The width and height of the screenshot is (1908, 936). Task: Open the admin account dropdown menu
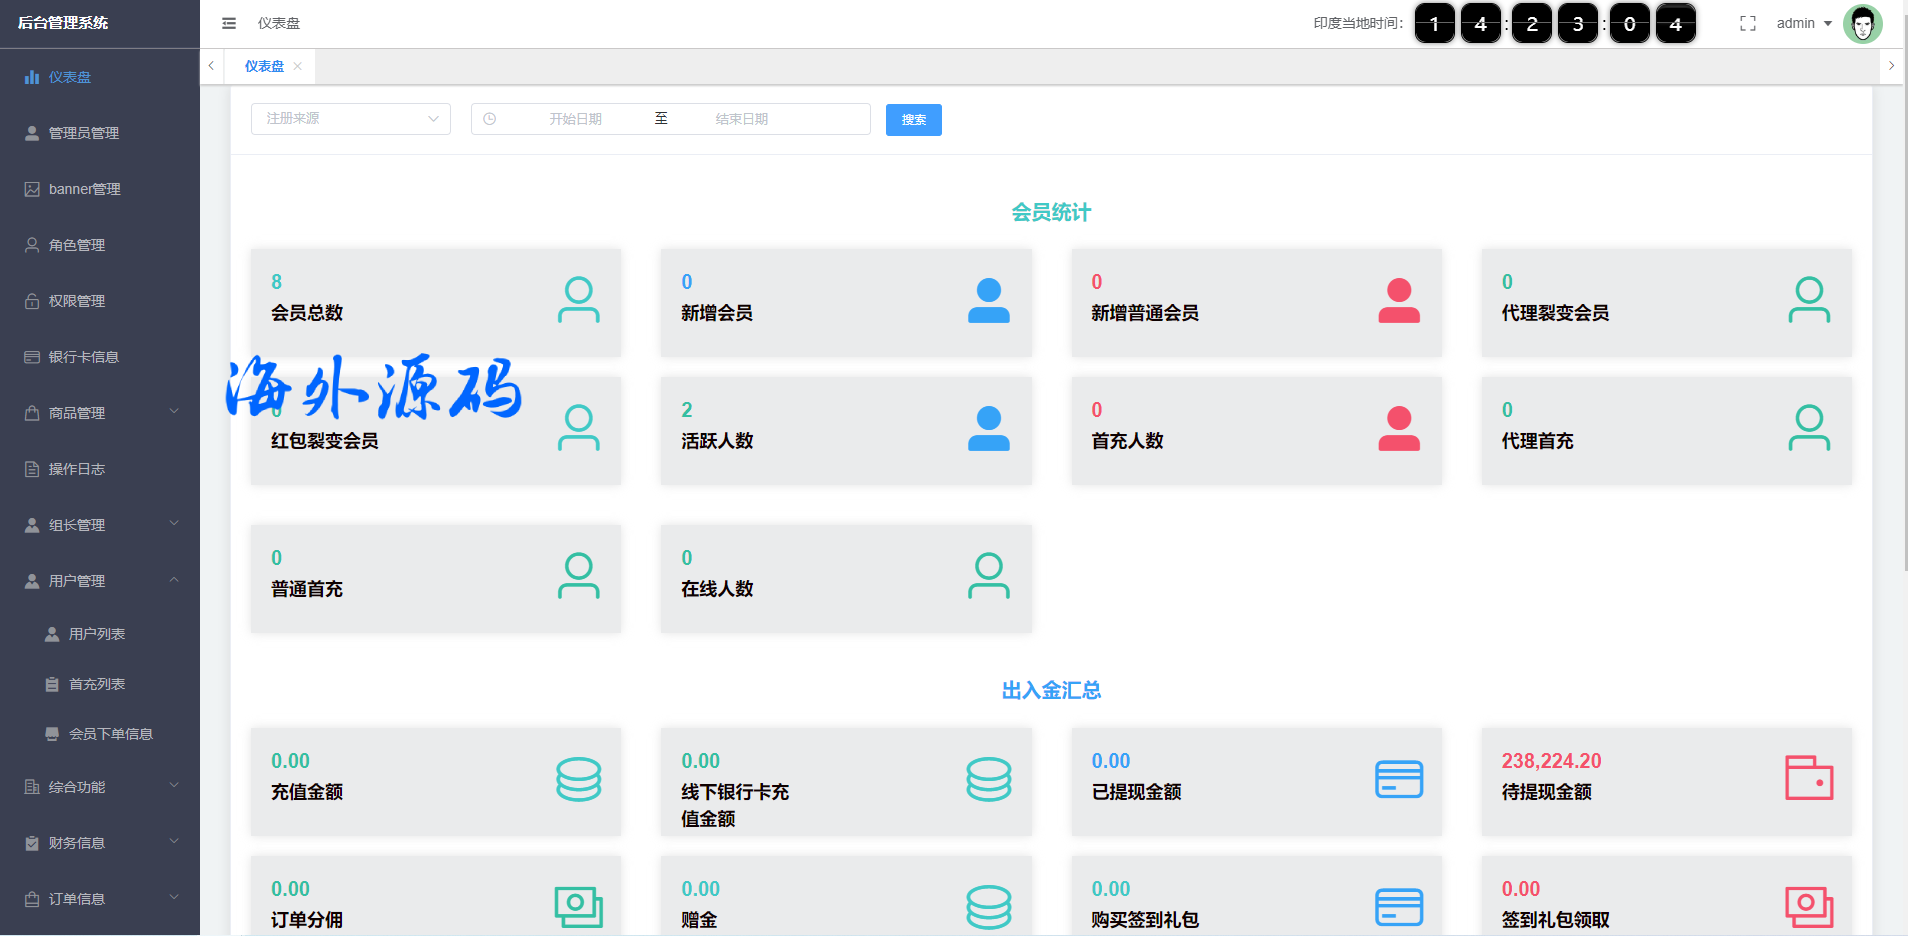(1804, 23)
